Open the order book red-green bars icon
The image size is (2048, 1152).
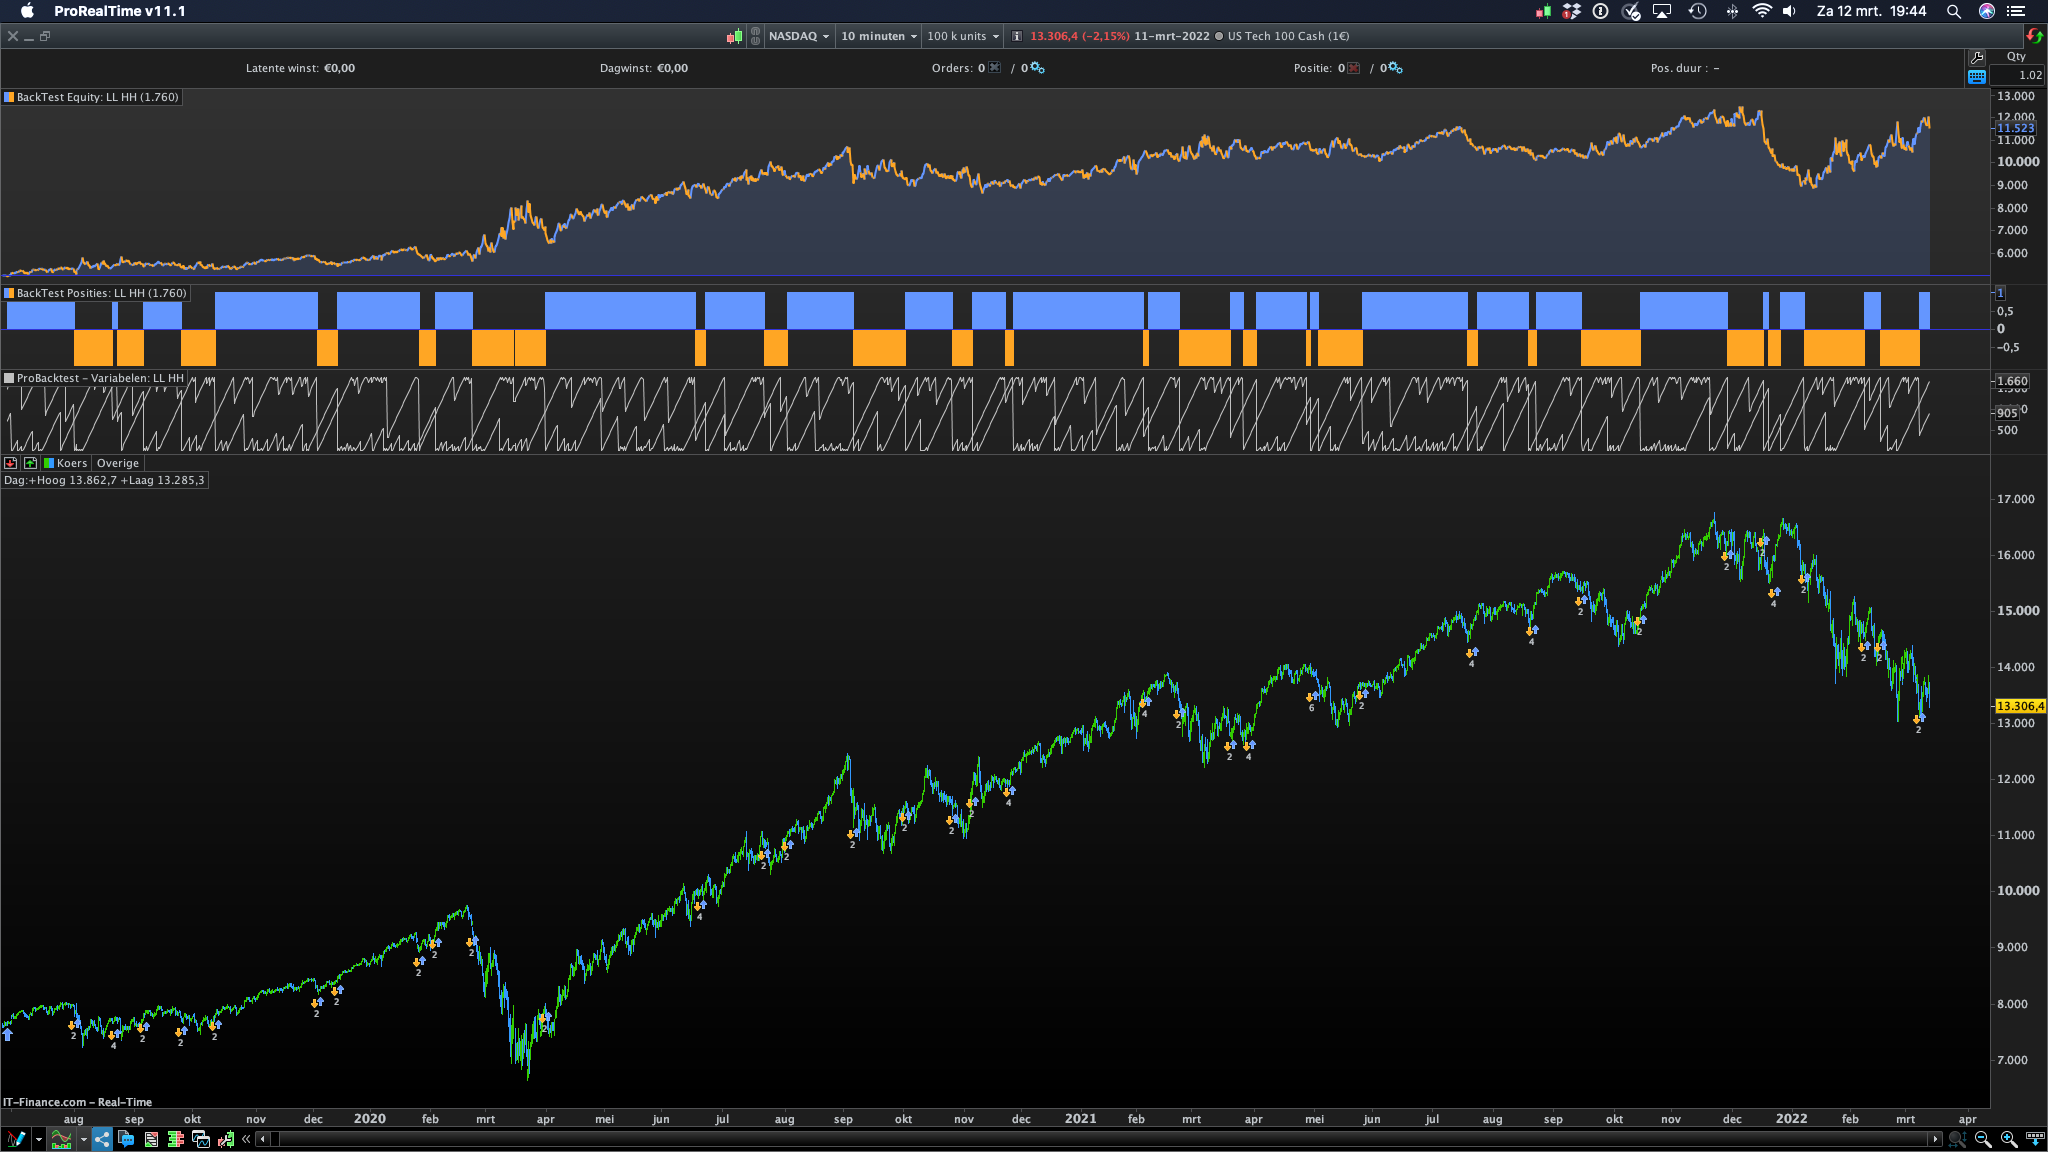tap(176, 1139)
